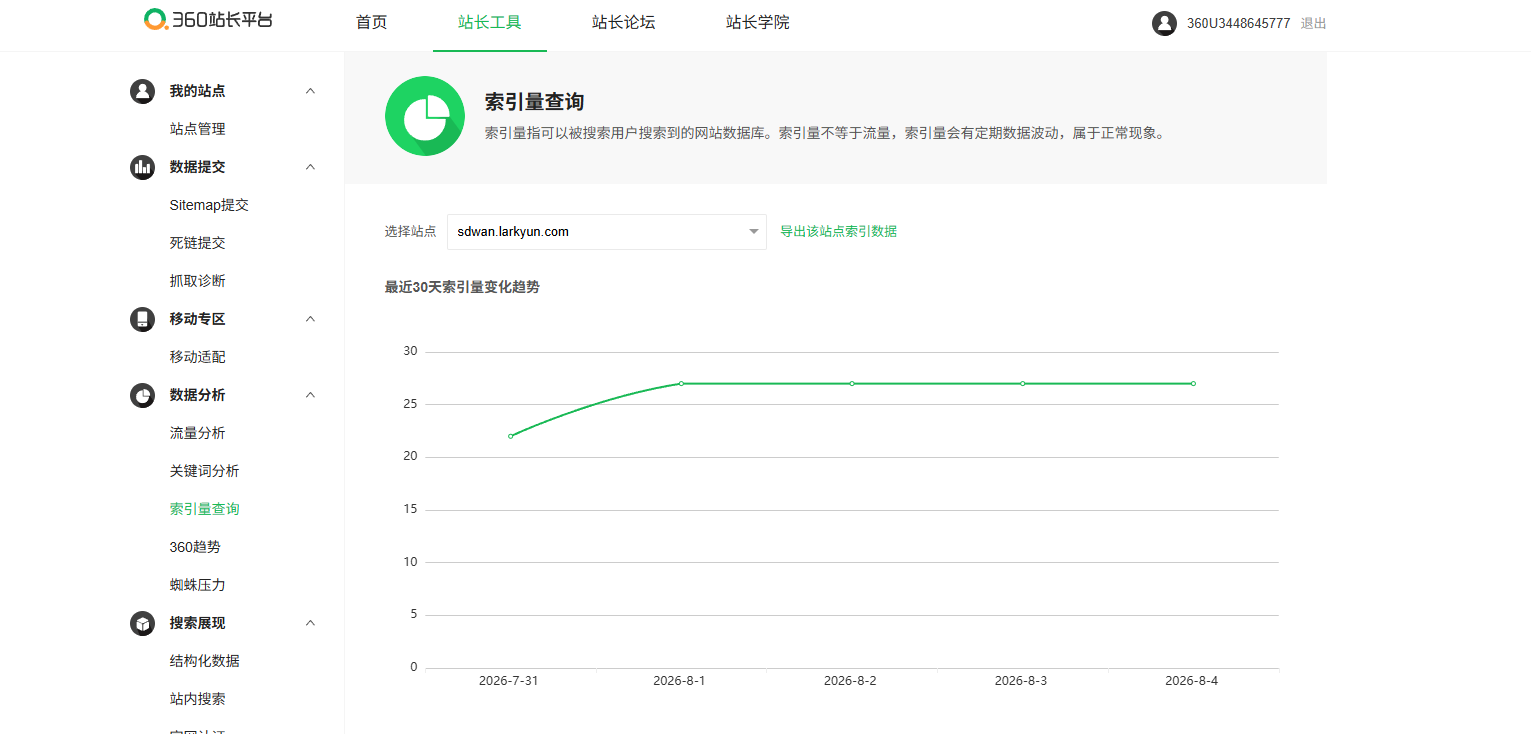Click the 2026-7-31 chart data point

point(510,436)
